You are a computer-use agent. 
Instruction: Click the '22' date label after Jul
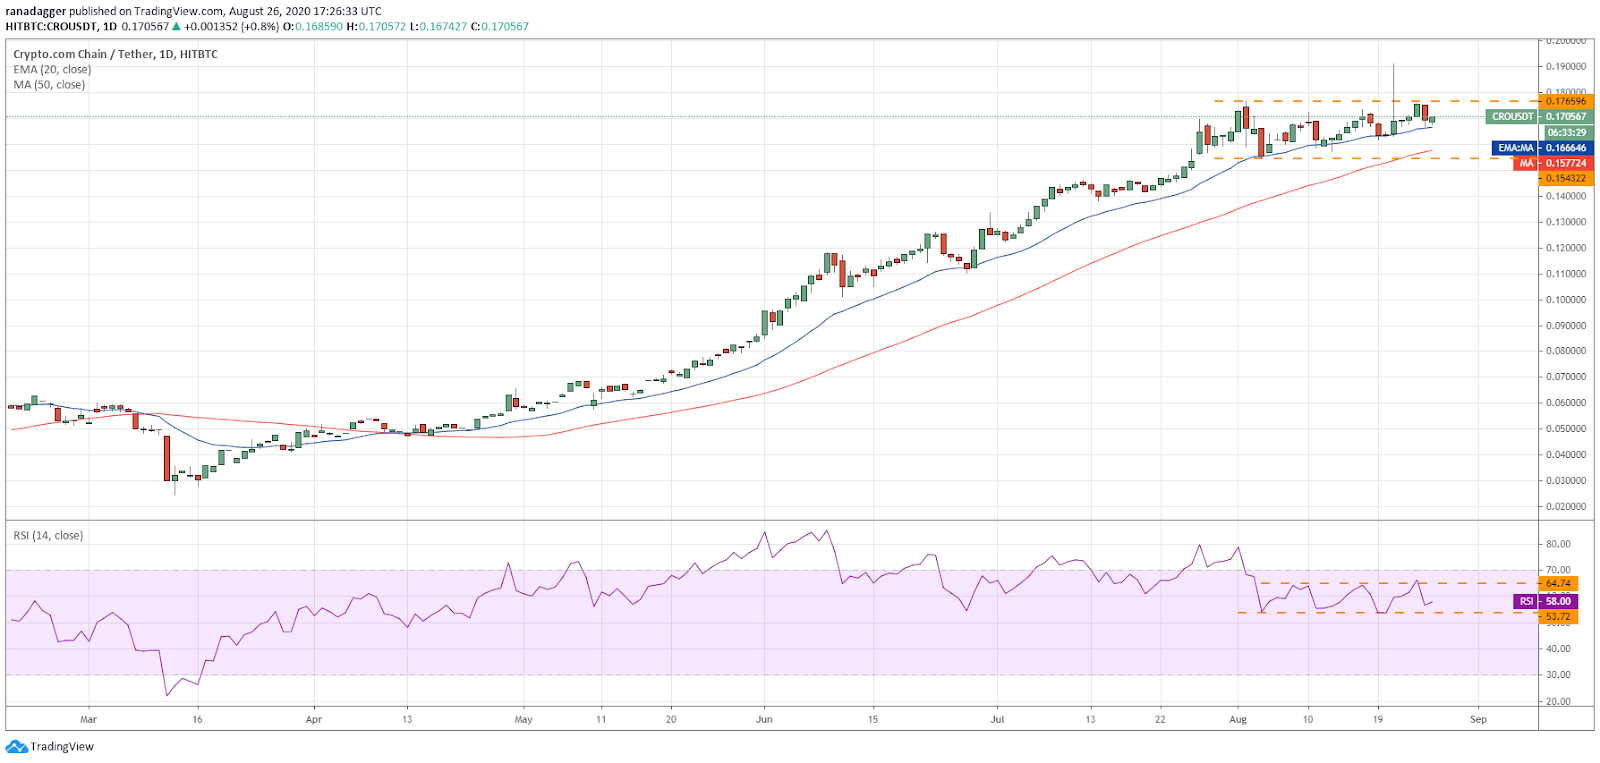[1160, 720]
